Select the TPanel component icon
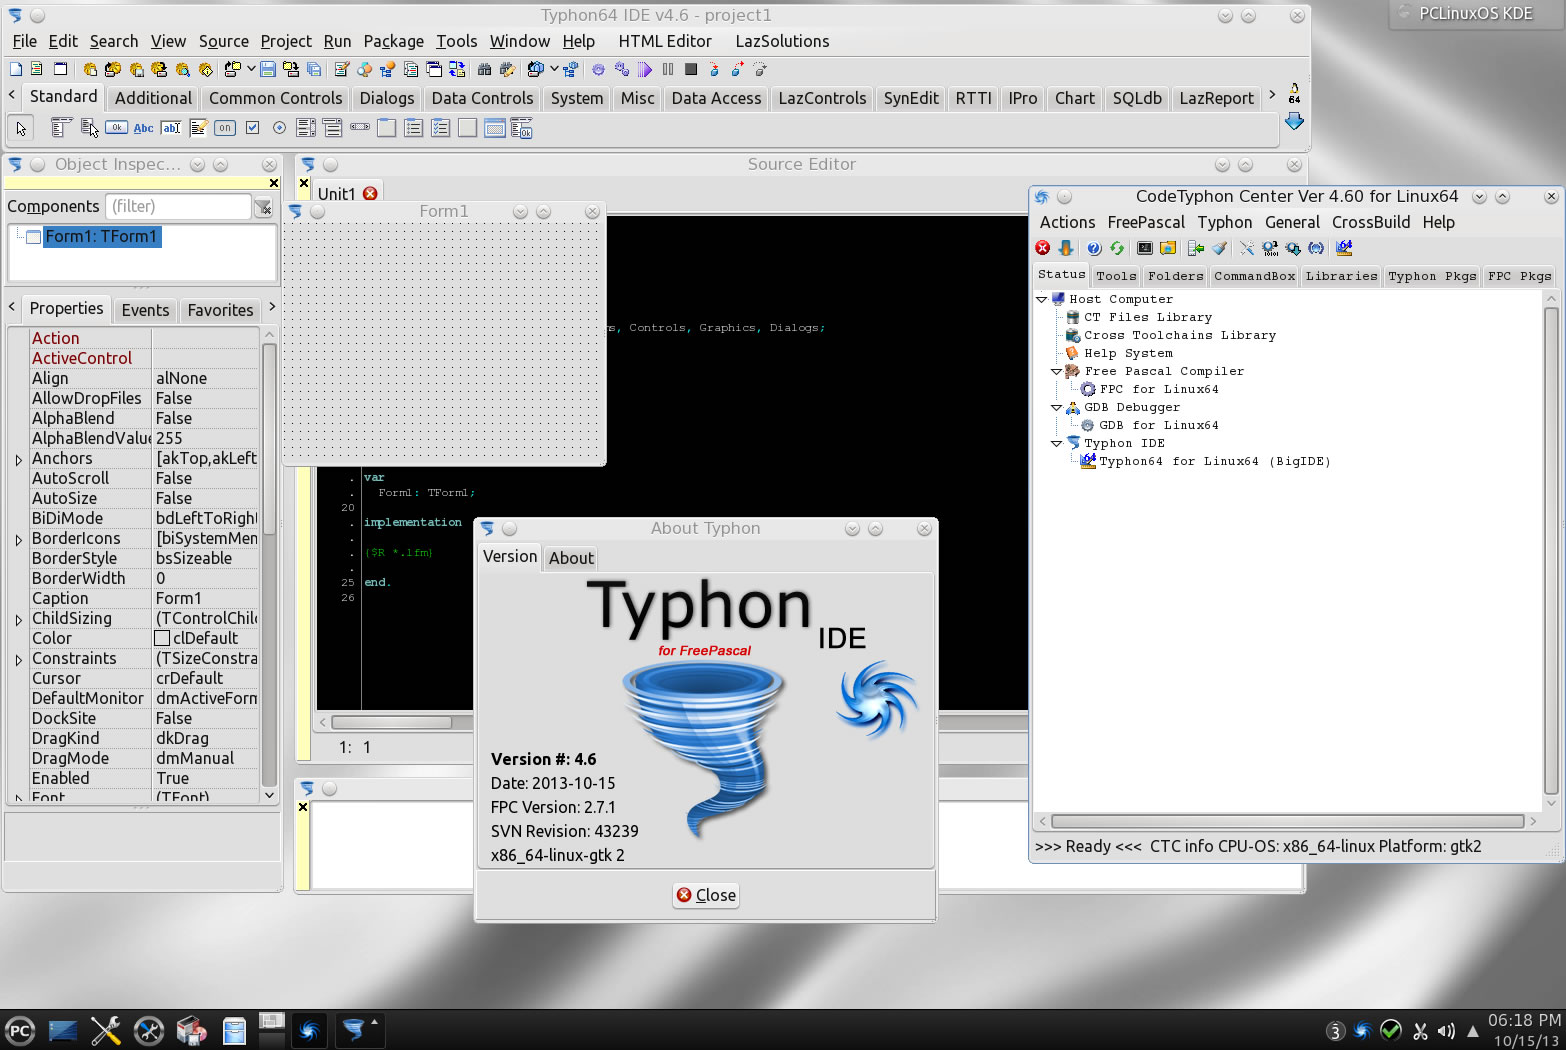This screenshot has width=1566, height=1050. pos(467,128)
